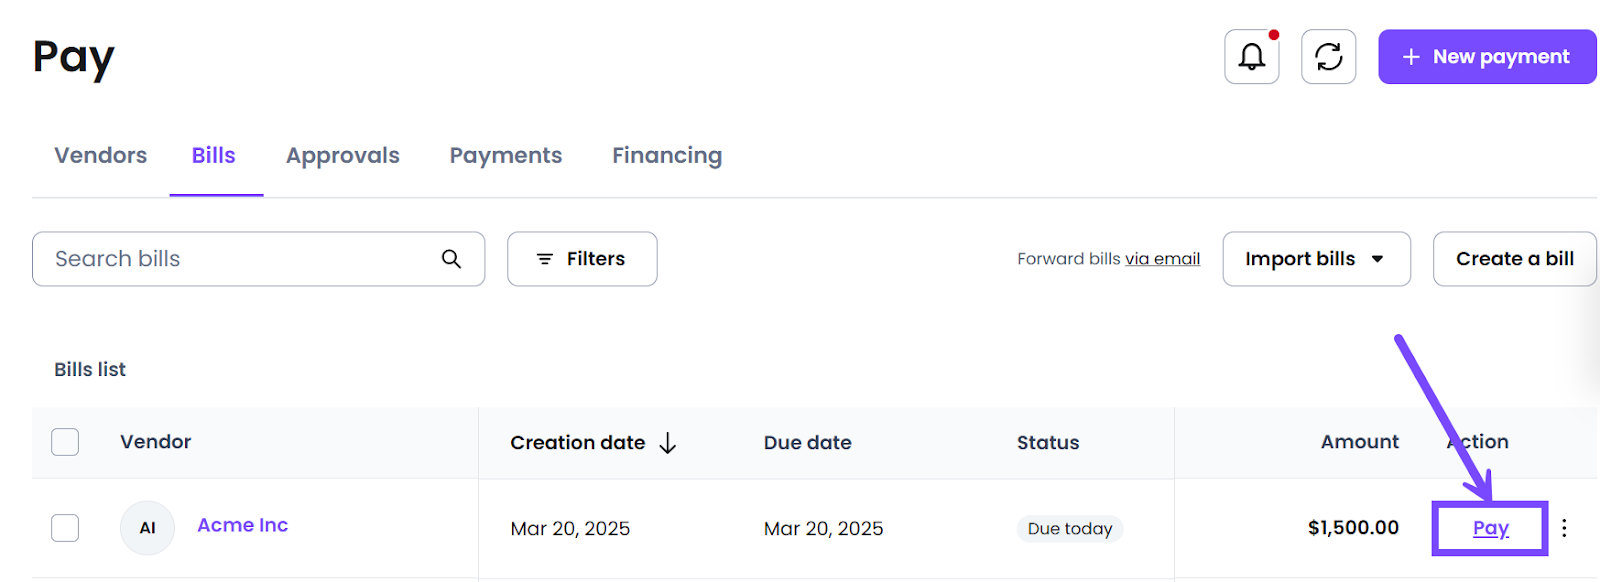Select the Financing tab
1600x582 pixels.
coord(667,156)
